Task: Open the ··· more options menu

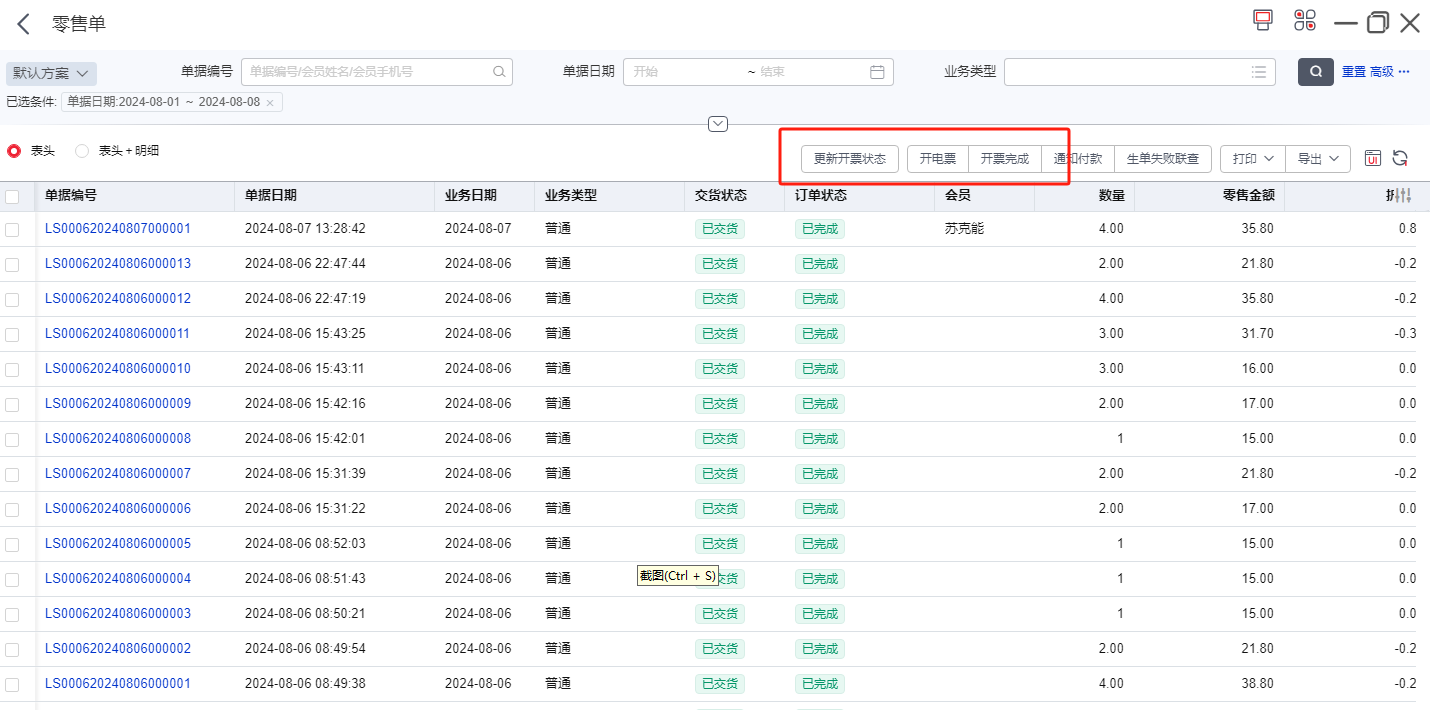Action: click(1402, 71)
